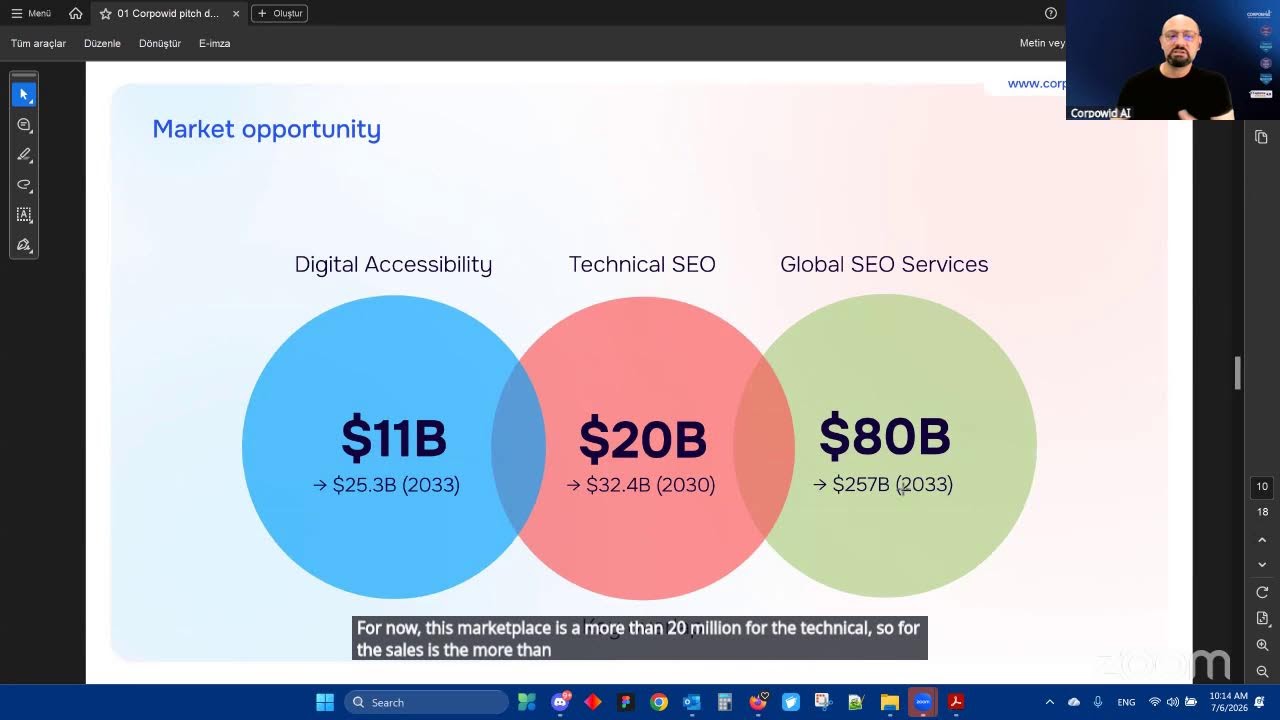Viewport: 1280px width, 720px height.
Task: Open Google Chrome from the taskbar
Action: point(659,702)
